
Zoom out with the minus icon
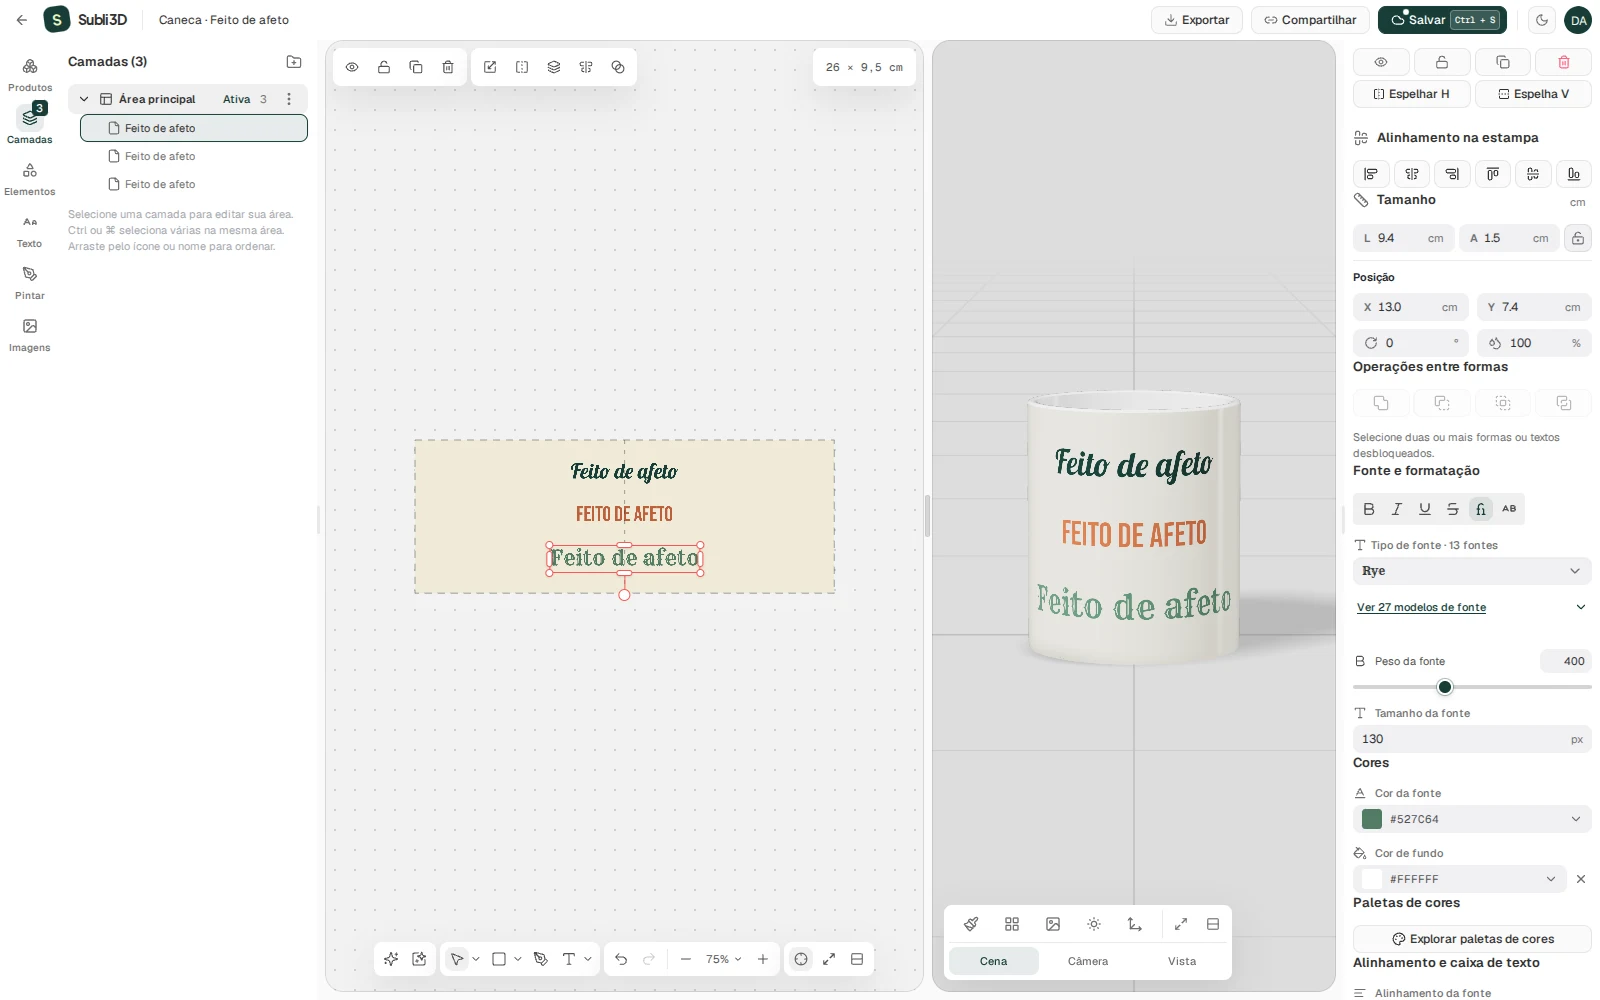(686, 959)
